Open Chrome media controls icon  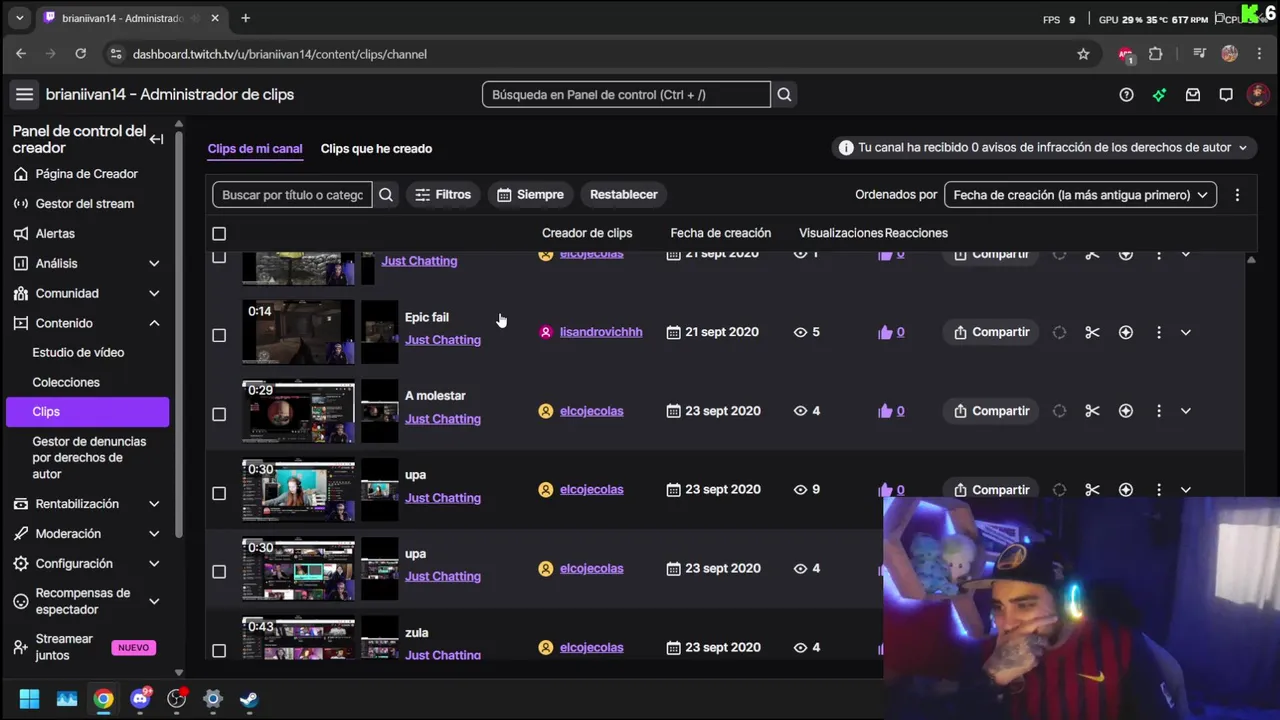[1199, 54]
